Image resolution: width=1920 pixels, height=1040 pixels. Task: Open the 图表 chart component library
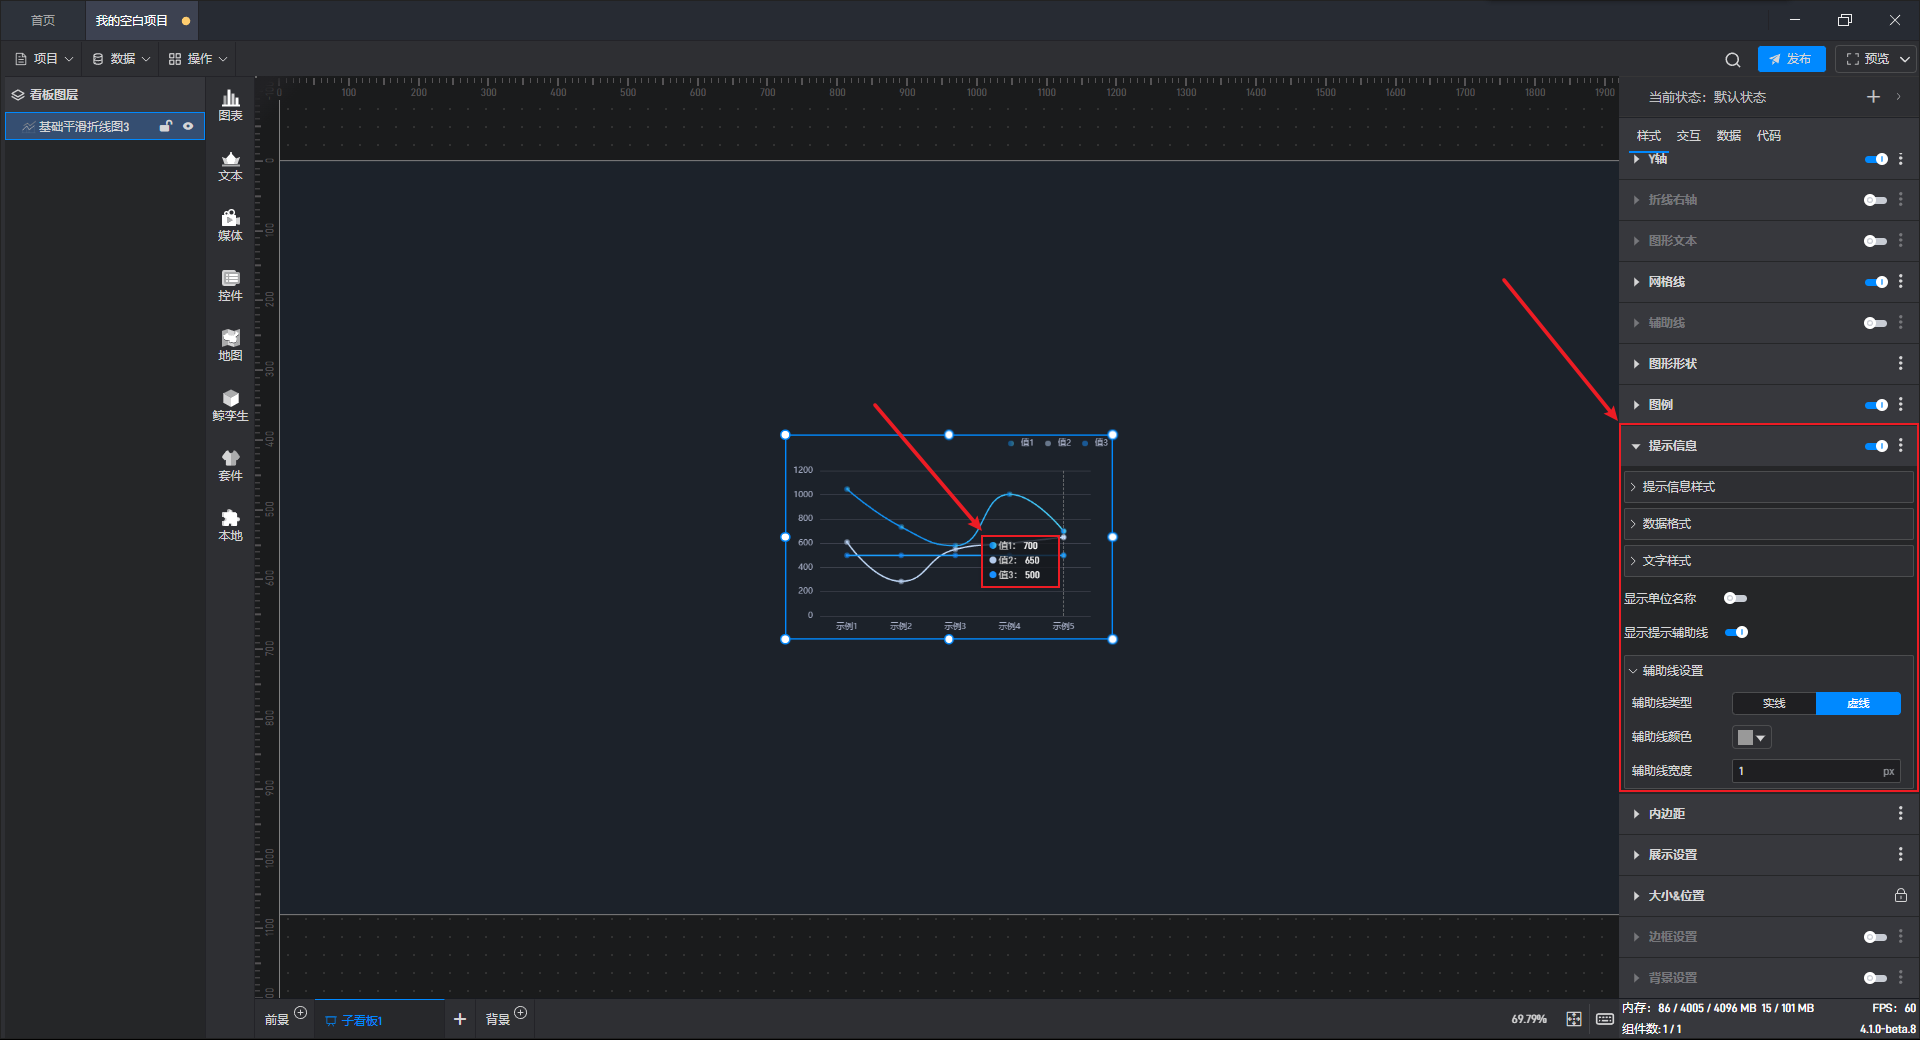pyautogui.click(x=230, y=105)
